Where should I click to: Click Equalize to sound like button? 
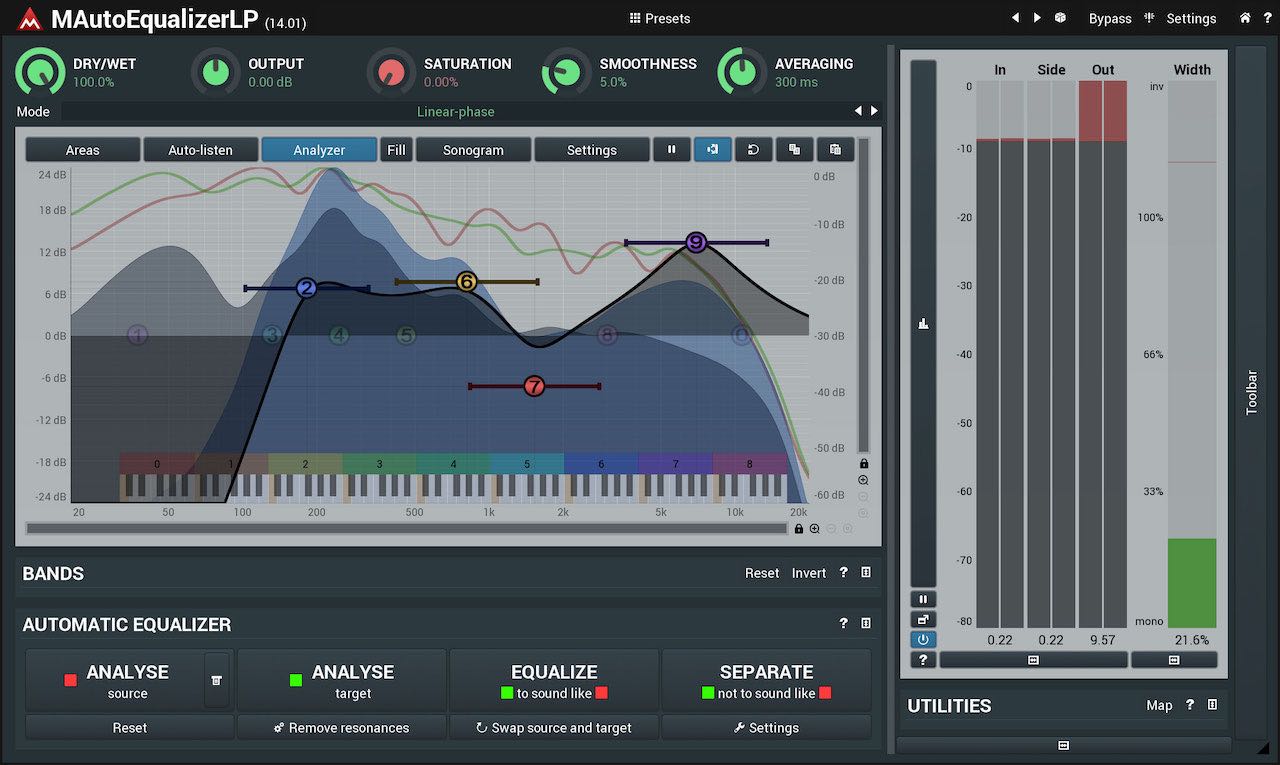[x=554, y=680]
